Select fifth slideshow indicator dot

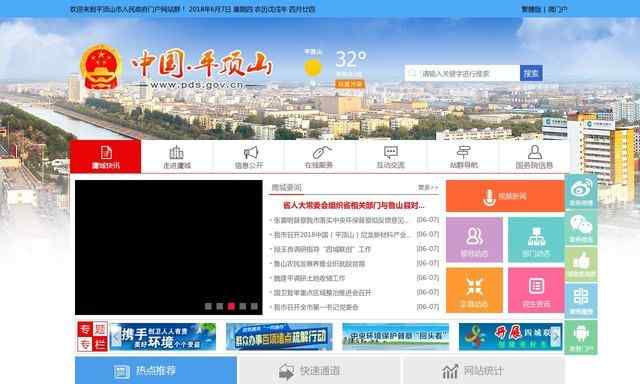tap(254, 306)
